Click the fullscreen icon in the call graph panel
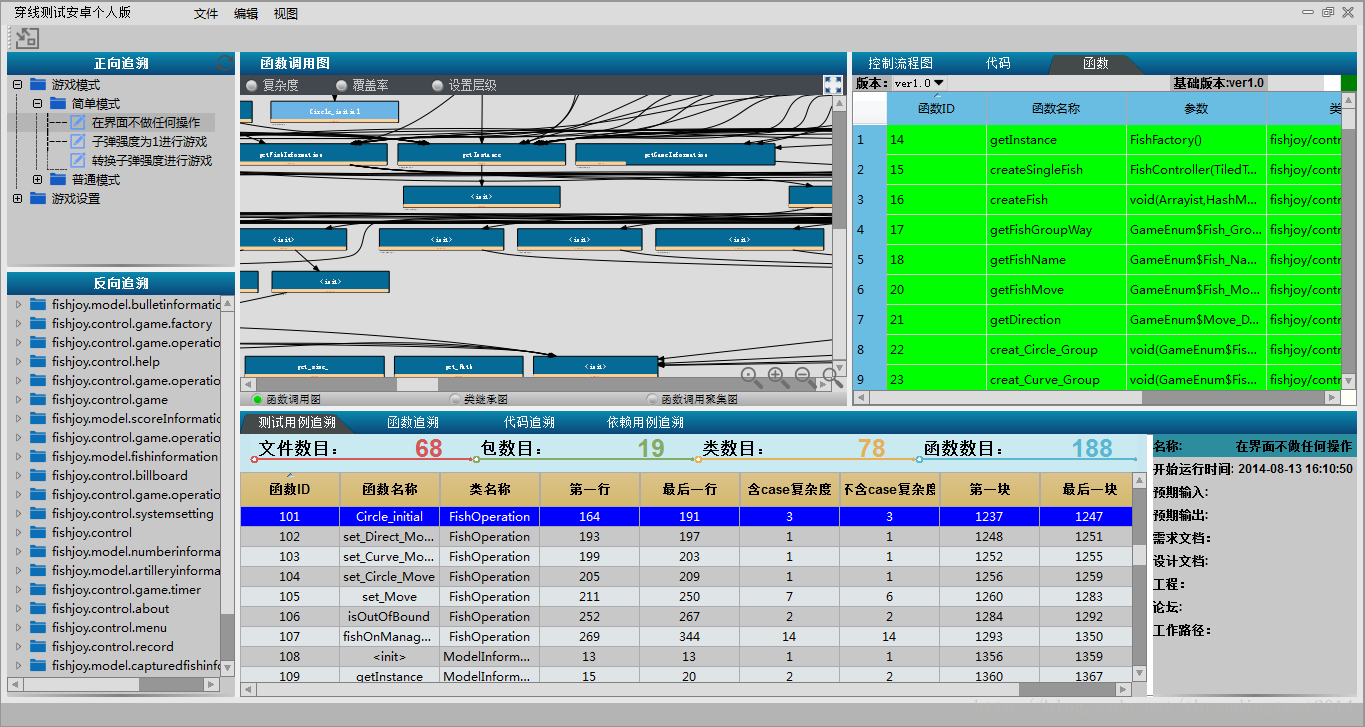 (832, 85)
